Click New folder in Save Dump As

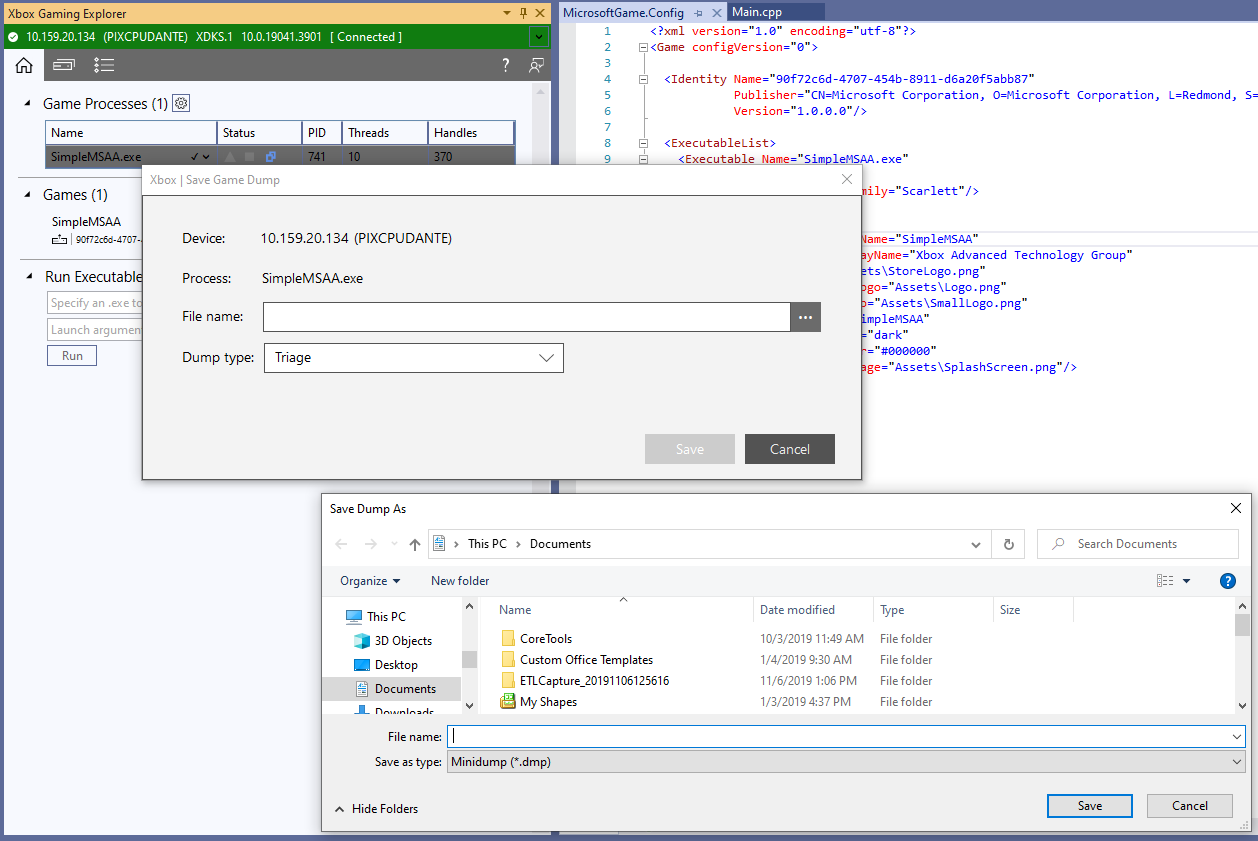(x=460, y=581)
